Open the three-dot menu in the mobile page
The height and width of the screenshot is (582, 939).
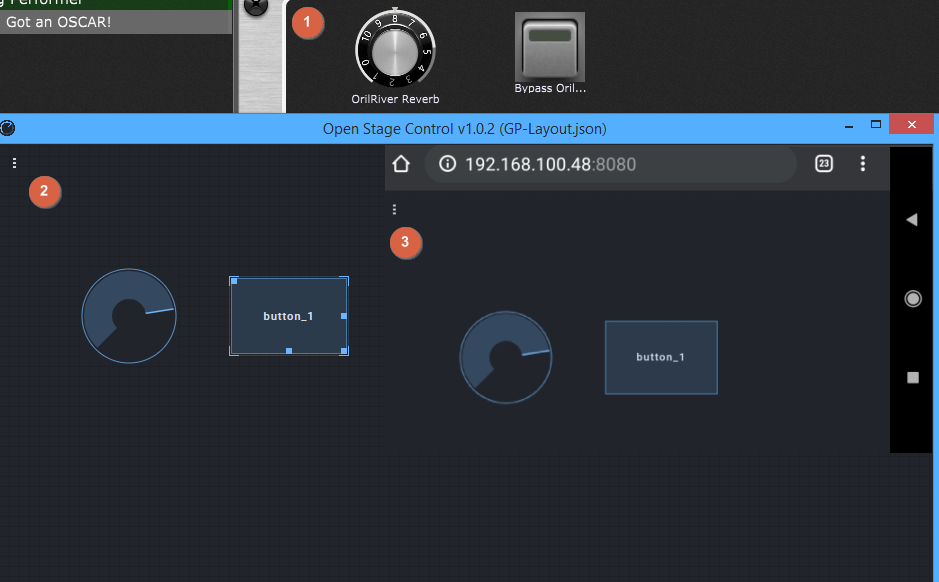click(394, 210)
